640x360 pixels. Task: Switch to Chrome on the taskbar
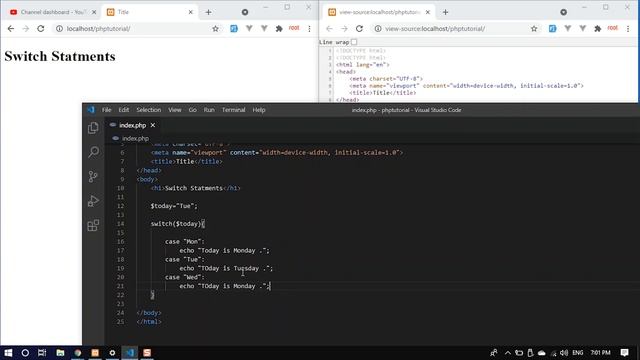[x=78, y=353]
